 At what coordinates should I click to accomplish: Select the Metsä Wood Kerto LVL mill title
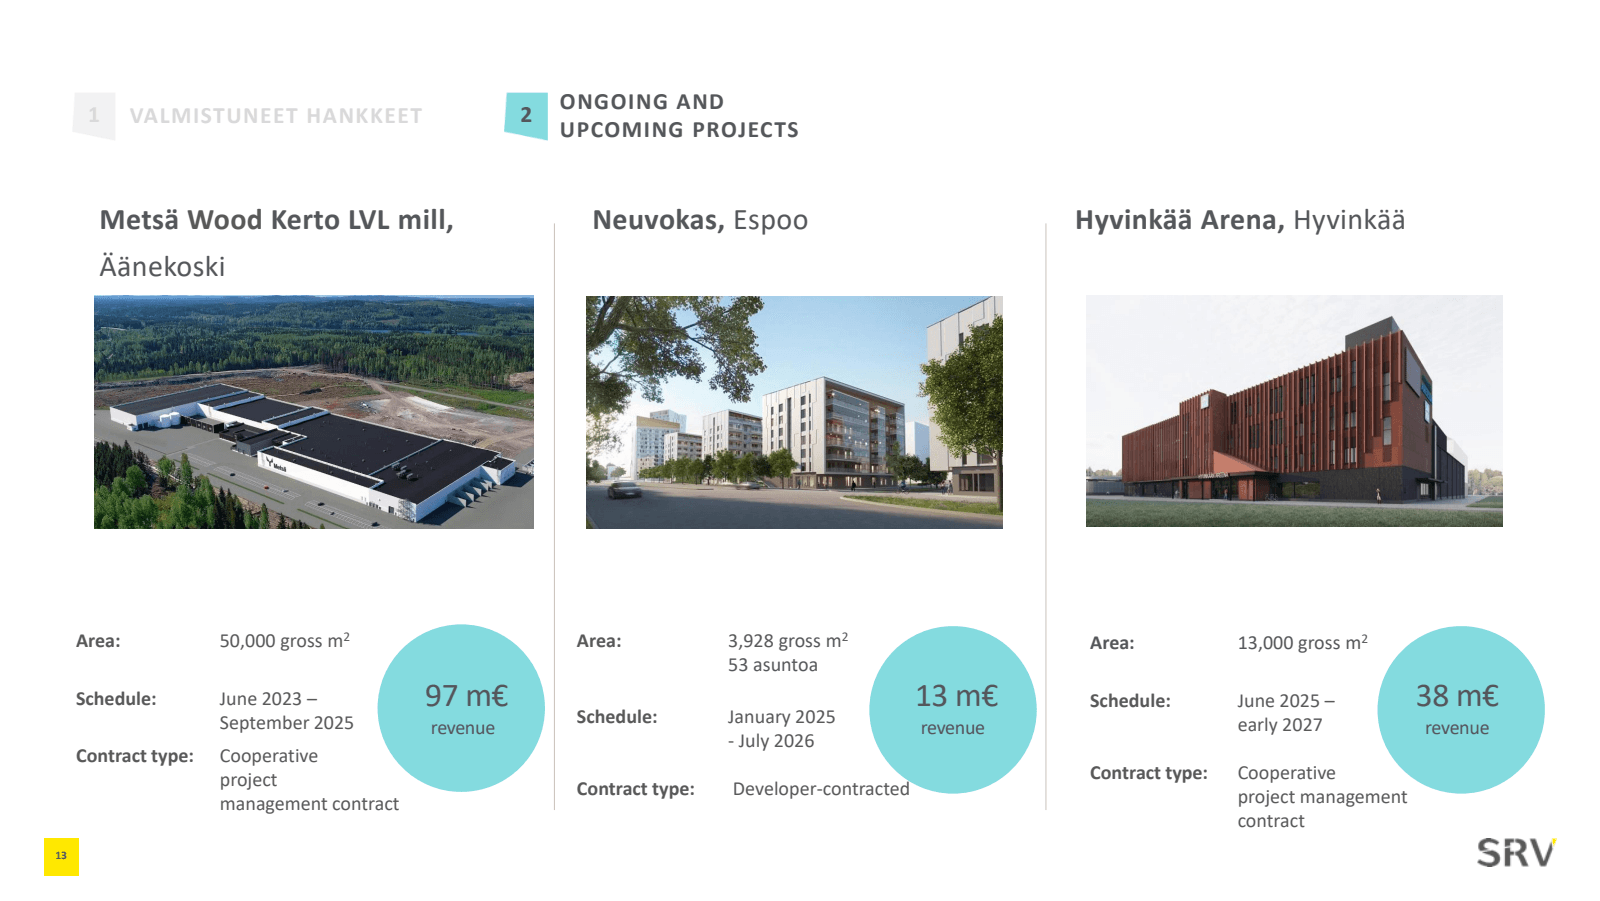pos(277,220)
